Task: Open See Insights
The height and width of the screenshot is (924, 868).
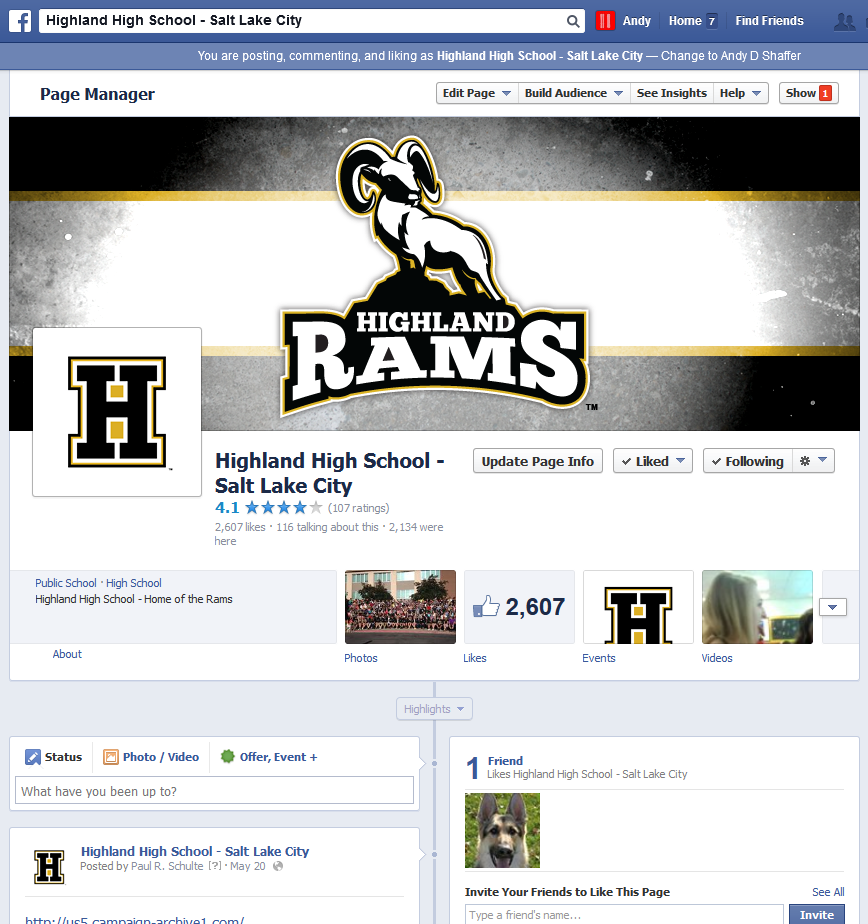Action: 671,93
